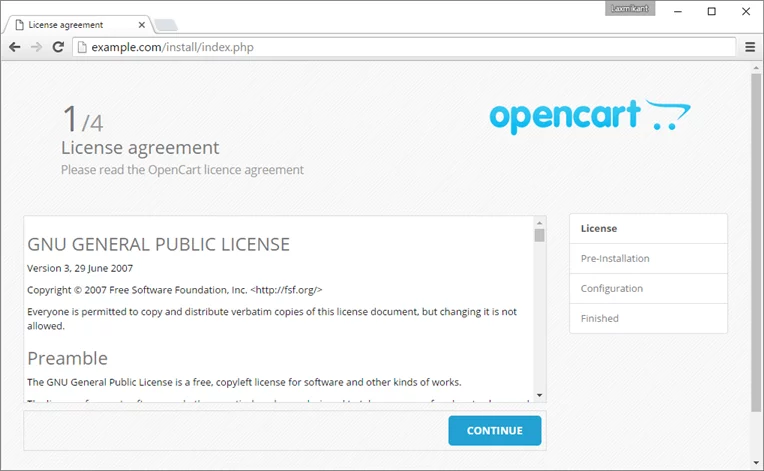Click license box scroll up arrow
The width and height of the screenshot is (764, 471).
click(x=539, y=223)
